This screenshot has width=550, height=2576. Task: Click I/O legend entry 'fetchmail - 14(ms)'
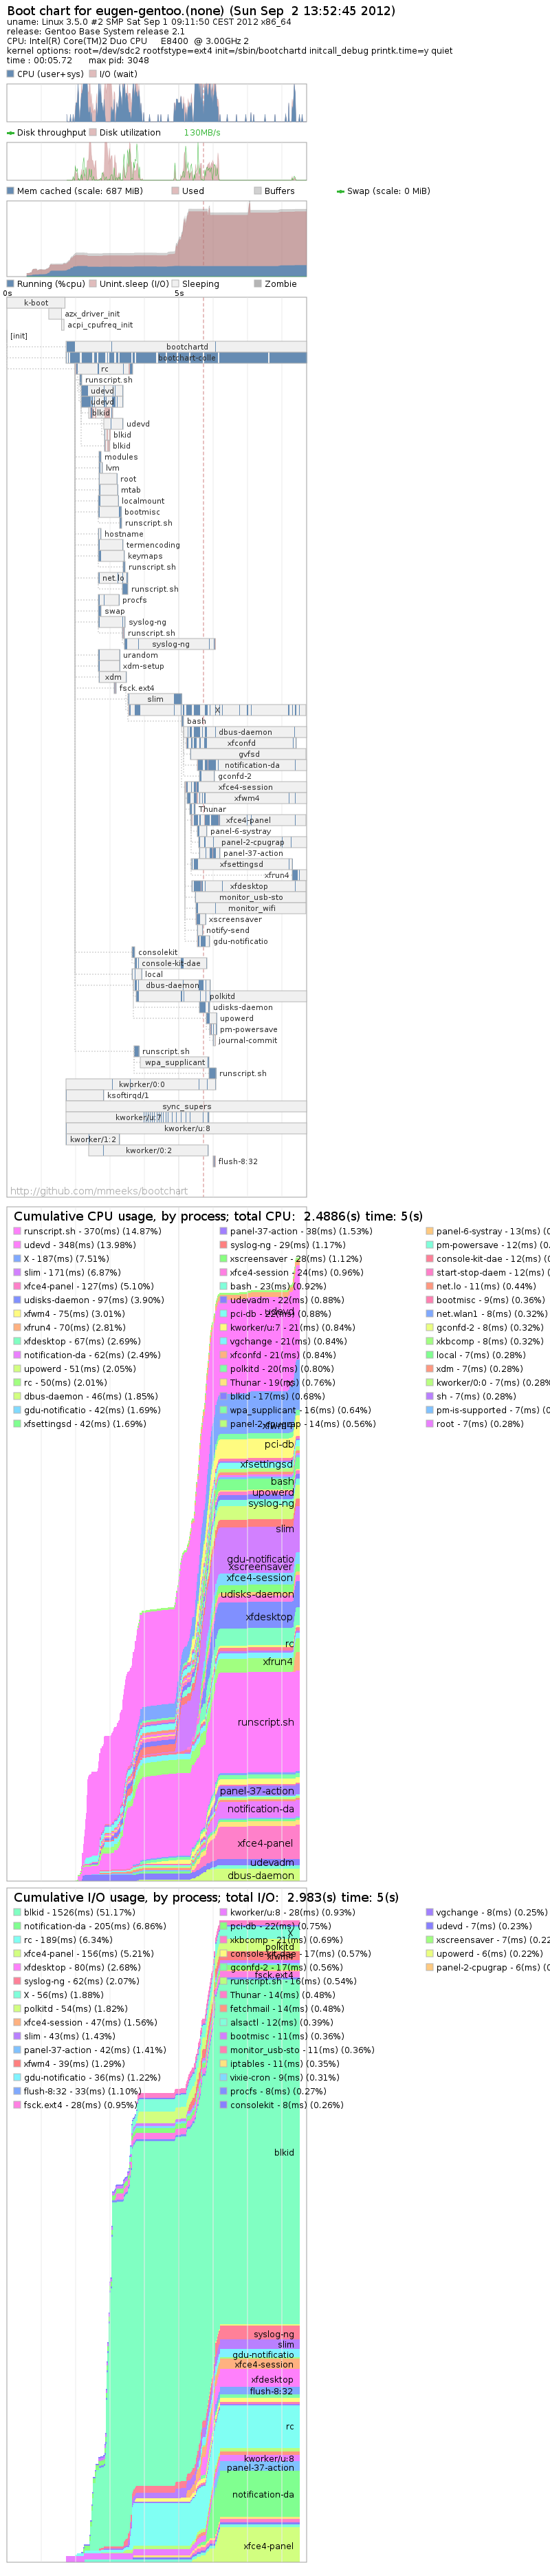[281, 2008]
